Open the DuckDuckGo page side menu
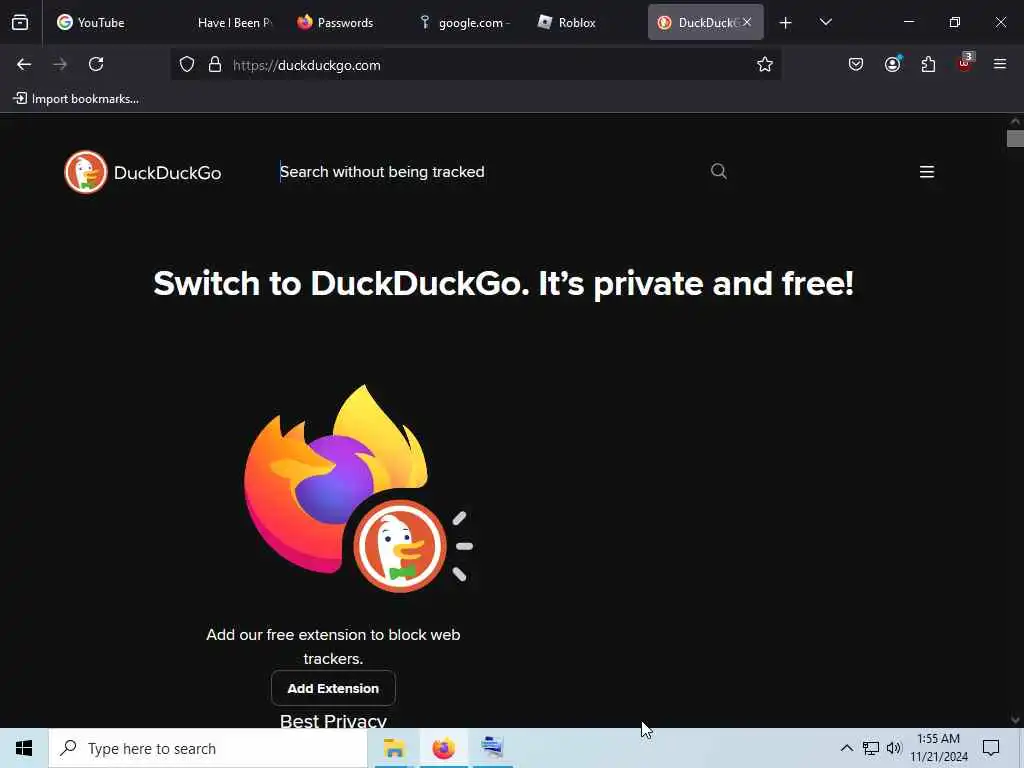 [927, 172]
